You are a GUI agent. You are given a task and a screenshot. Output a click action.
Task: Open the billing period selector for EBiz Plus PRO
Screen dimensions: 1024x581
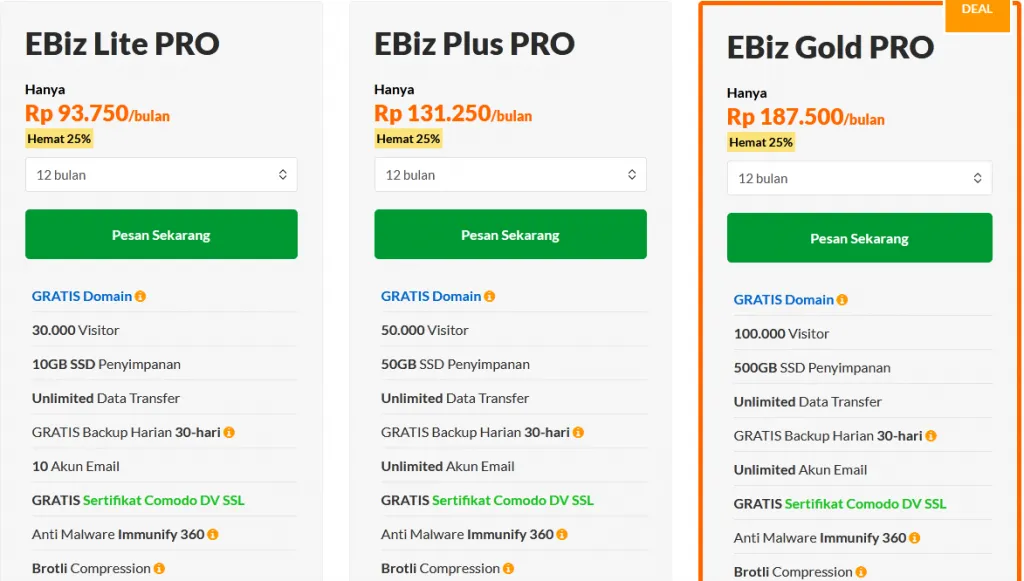510,174
